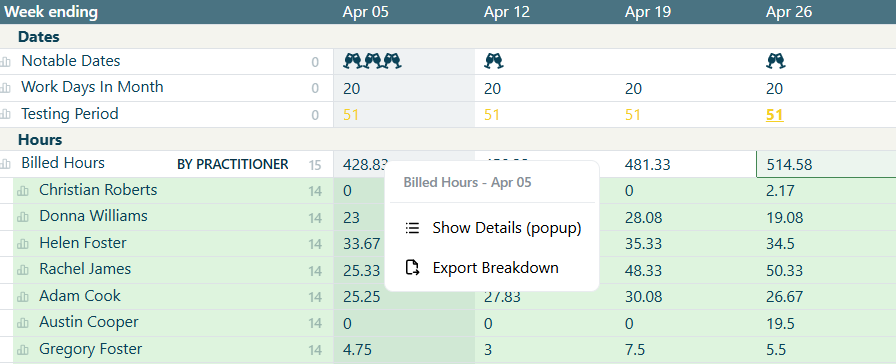Click the Notable Dates row label
Viewport: 896px width, 364px height.
(x=71, y=61)
